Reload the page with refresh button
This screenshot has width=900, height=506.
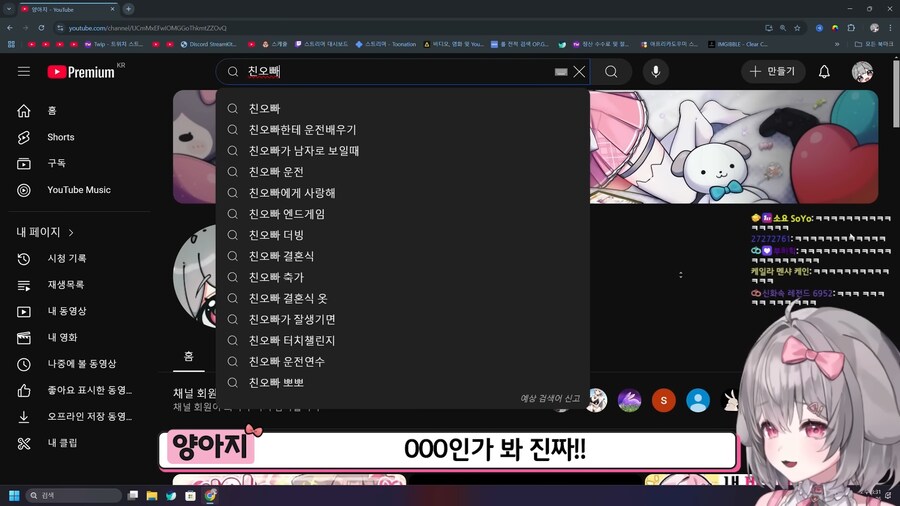point(41,28)
